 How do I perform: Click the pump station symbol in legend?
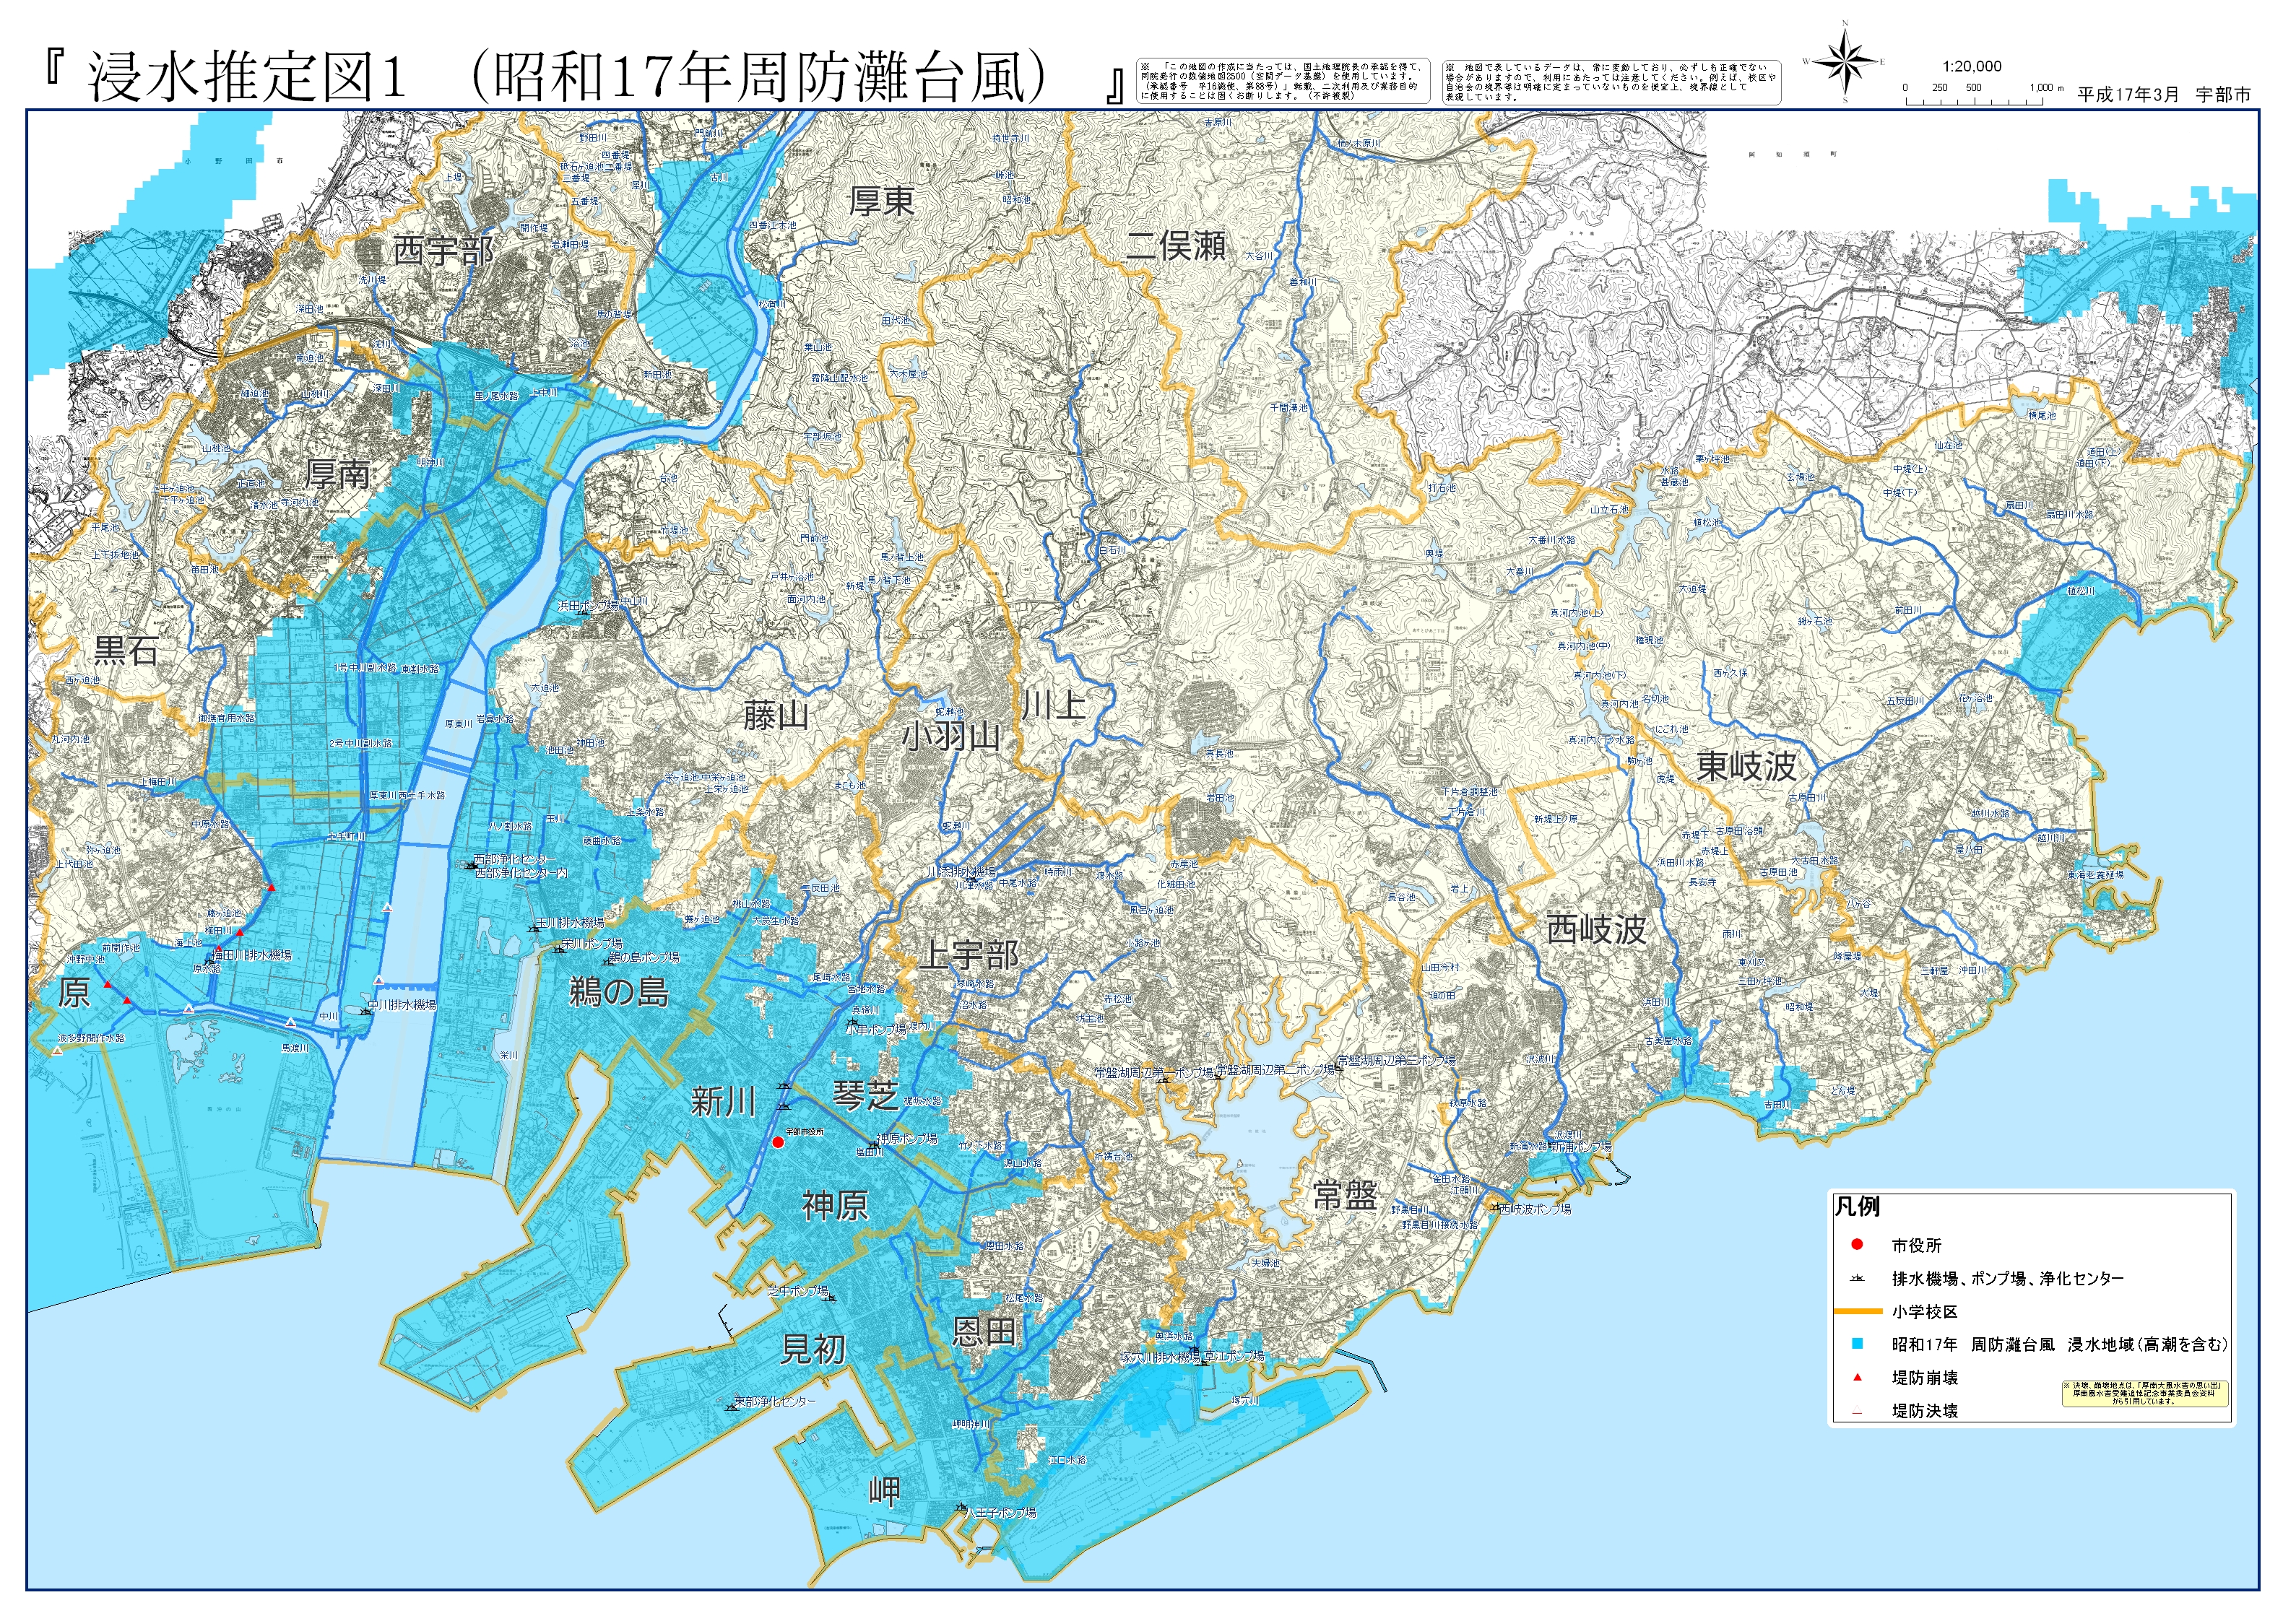click(1857, 1278)
